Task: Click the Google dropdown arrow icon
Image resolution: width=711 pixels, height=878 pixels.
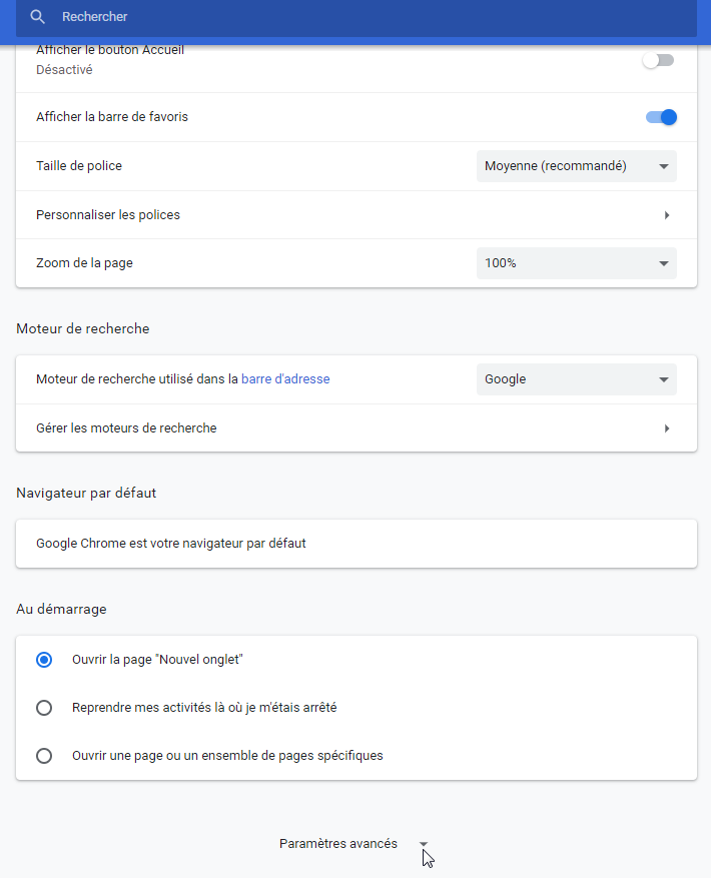Action: 664,380
